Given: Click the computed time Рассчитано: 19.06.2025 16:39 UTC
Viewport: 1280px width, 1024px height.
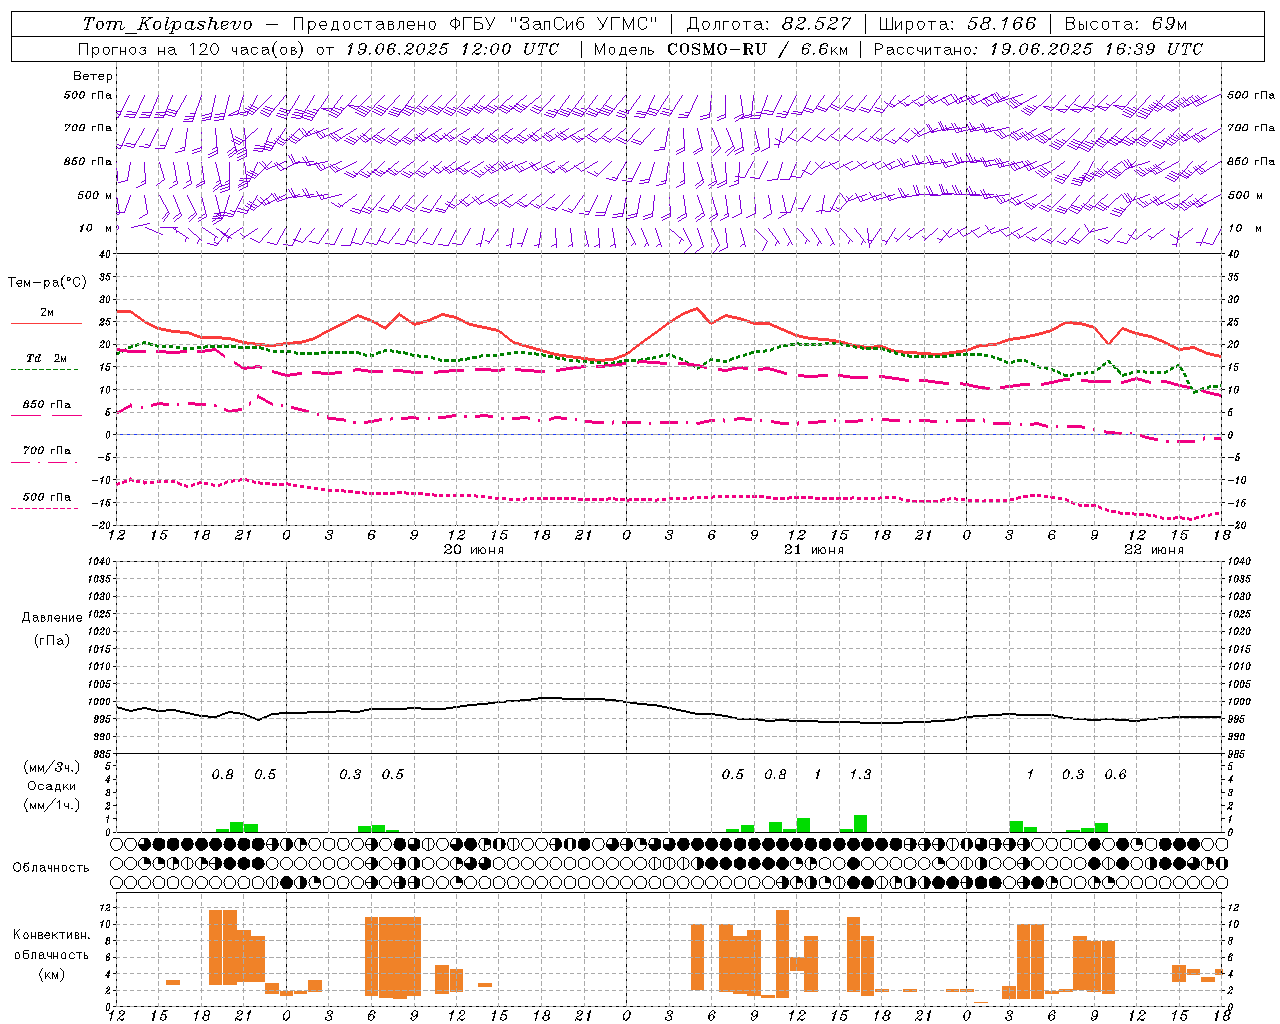Looking at the screenshot, I should (1038, 49).
